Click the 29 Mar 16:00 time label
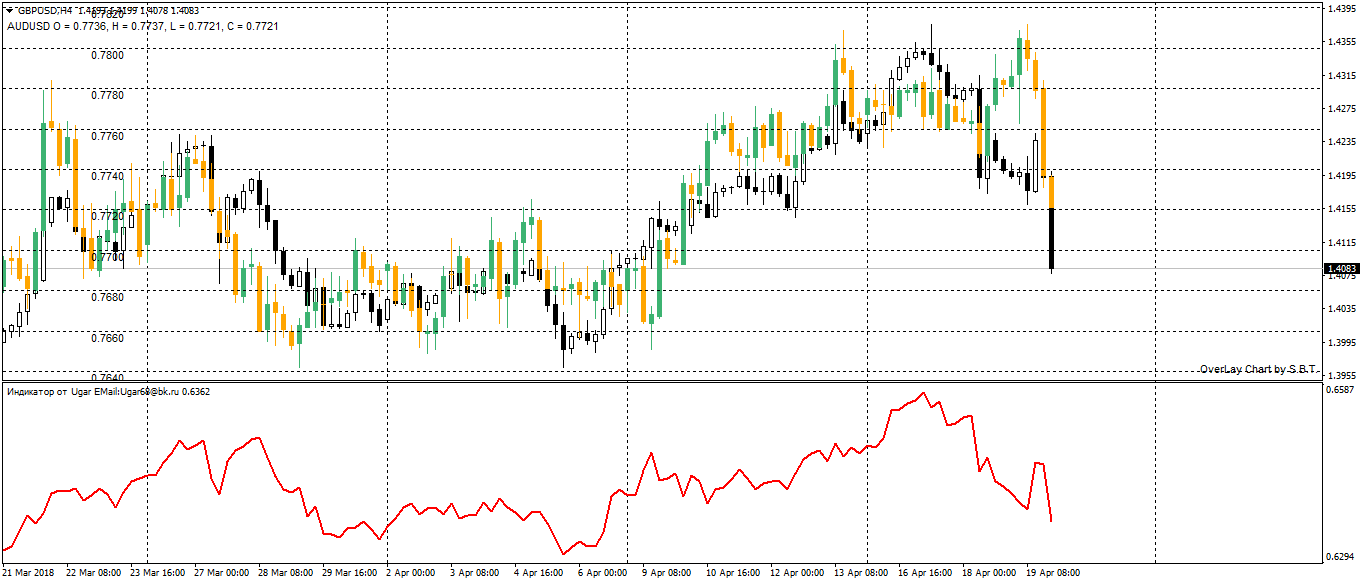Screen dimensions: 1362x584 coord(350,573)
